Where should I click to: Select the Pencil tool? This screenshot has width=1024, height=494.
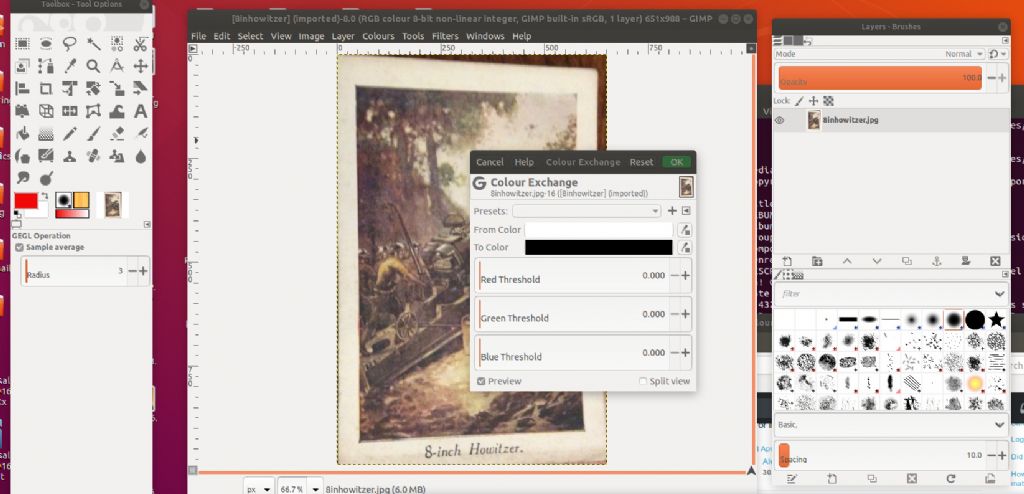(x=70, y=134)
